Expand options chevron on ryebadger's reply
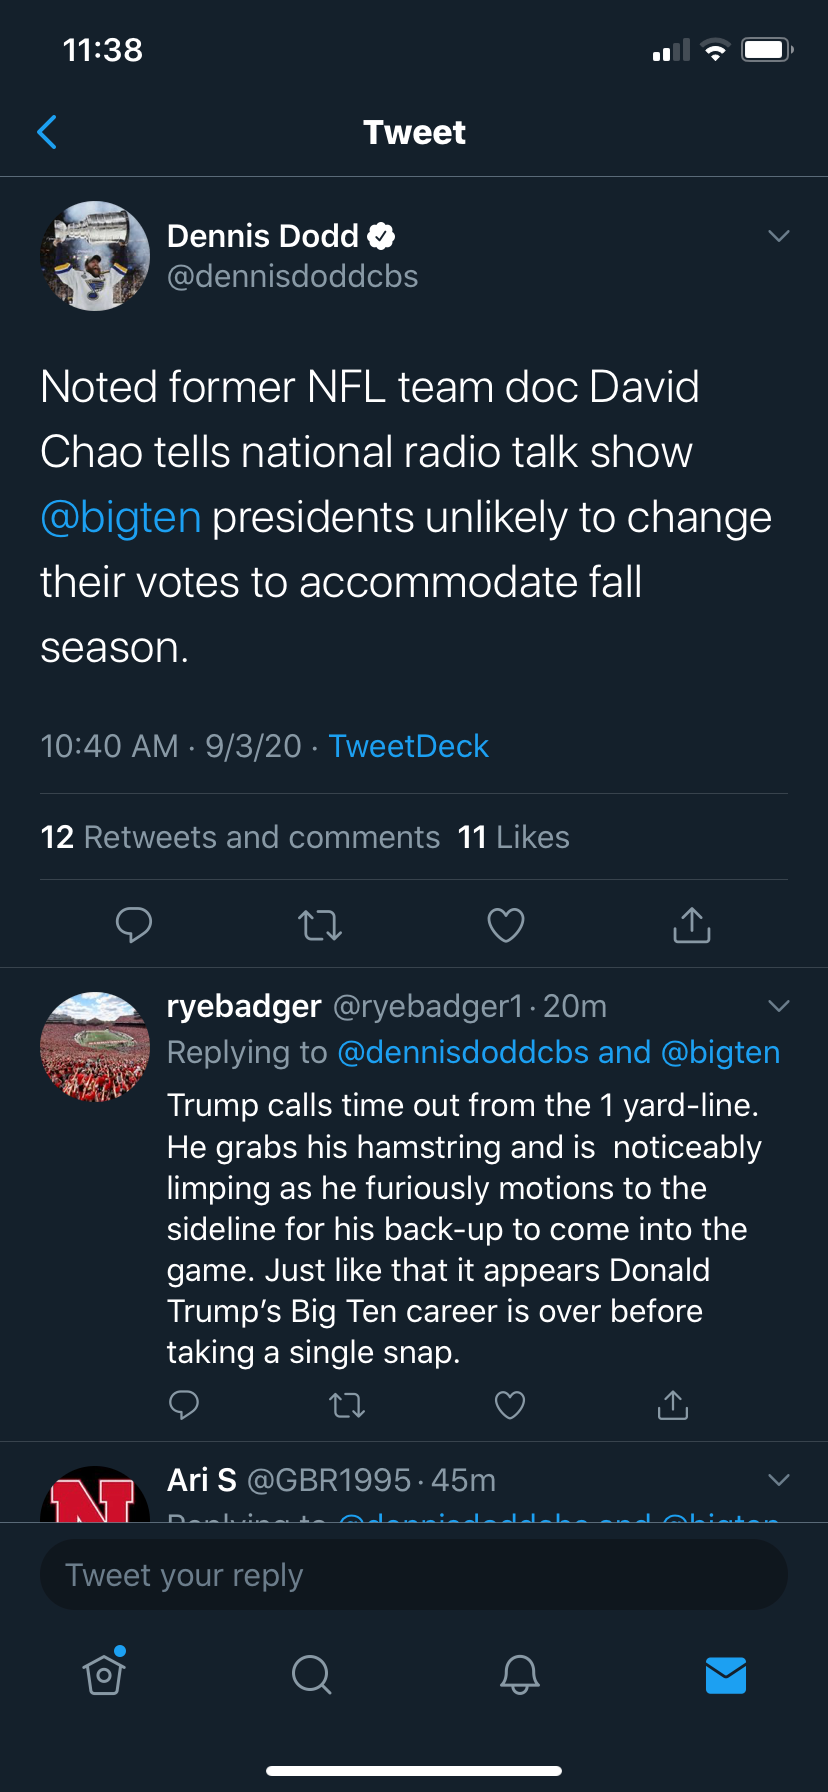The image size is (828, 1792). coord(779,1006)
